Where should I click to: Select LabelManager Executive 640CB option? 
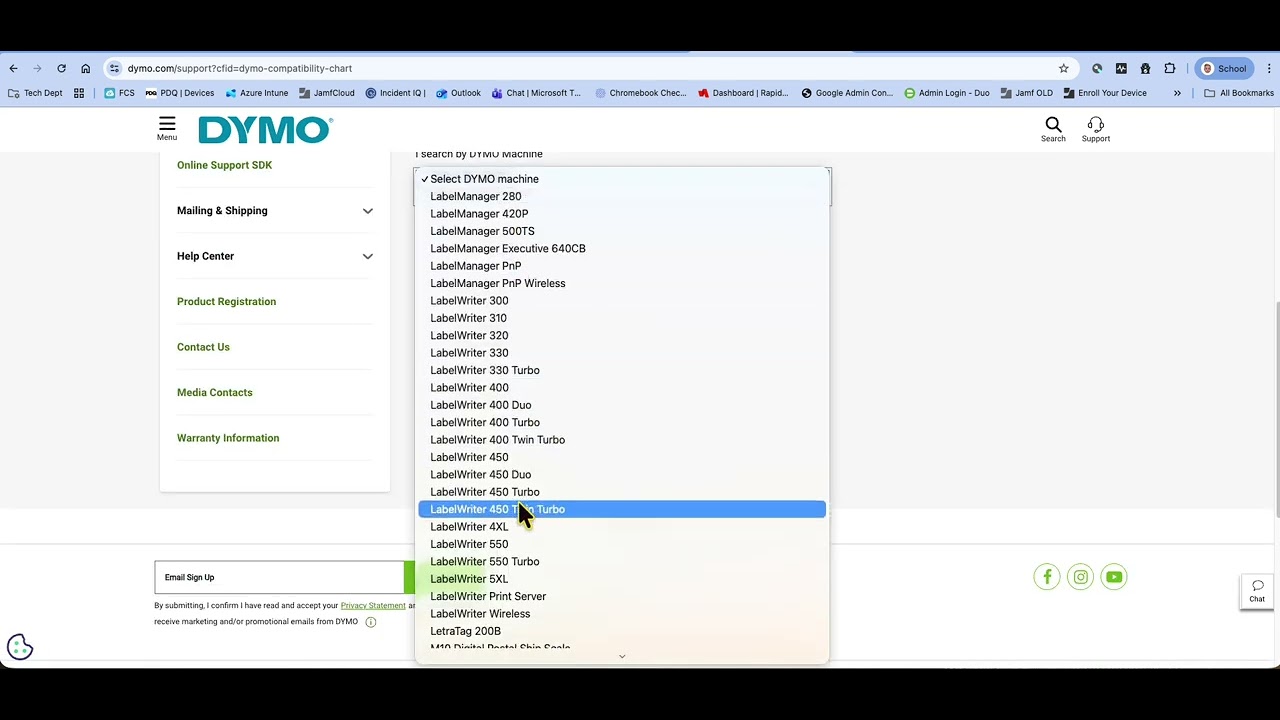[x=622, y=248]
